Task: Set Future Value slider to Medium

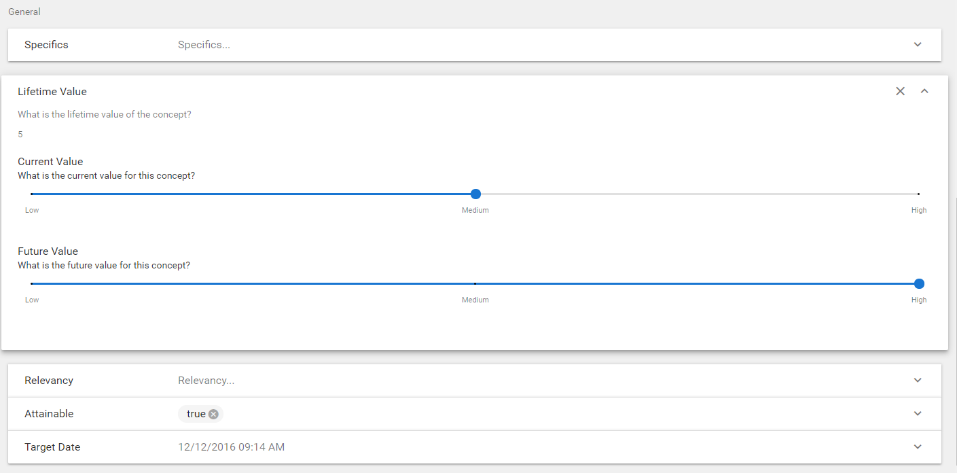Action: (x=475, y=284)
